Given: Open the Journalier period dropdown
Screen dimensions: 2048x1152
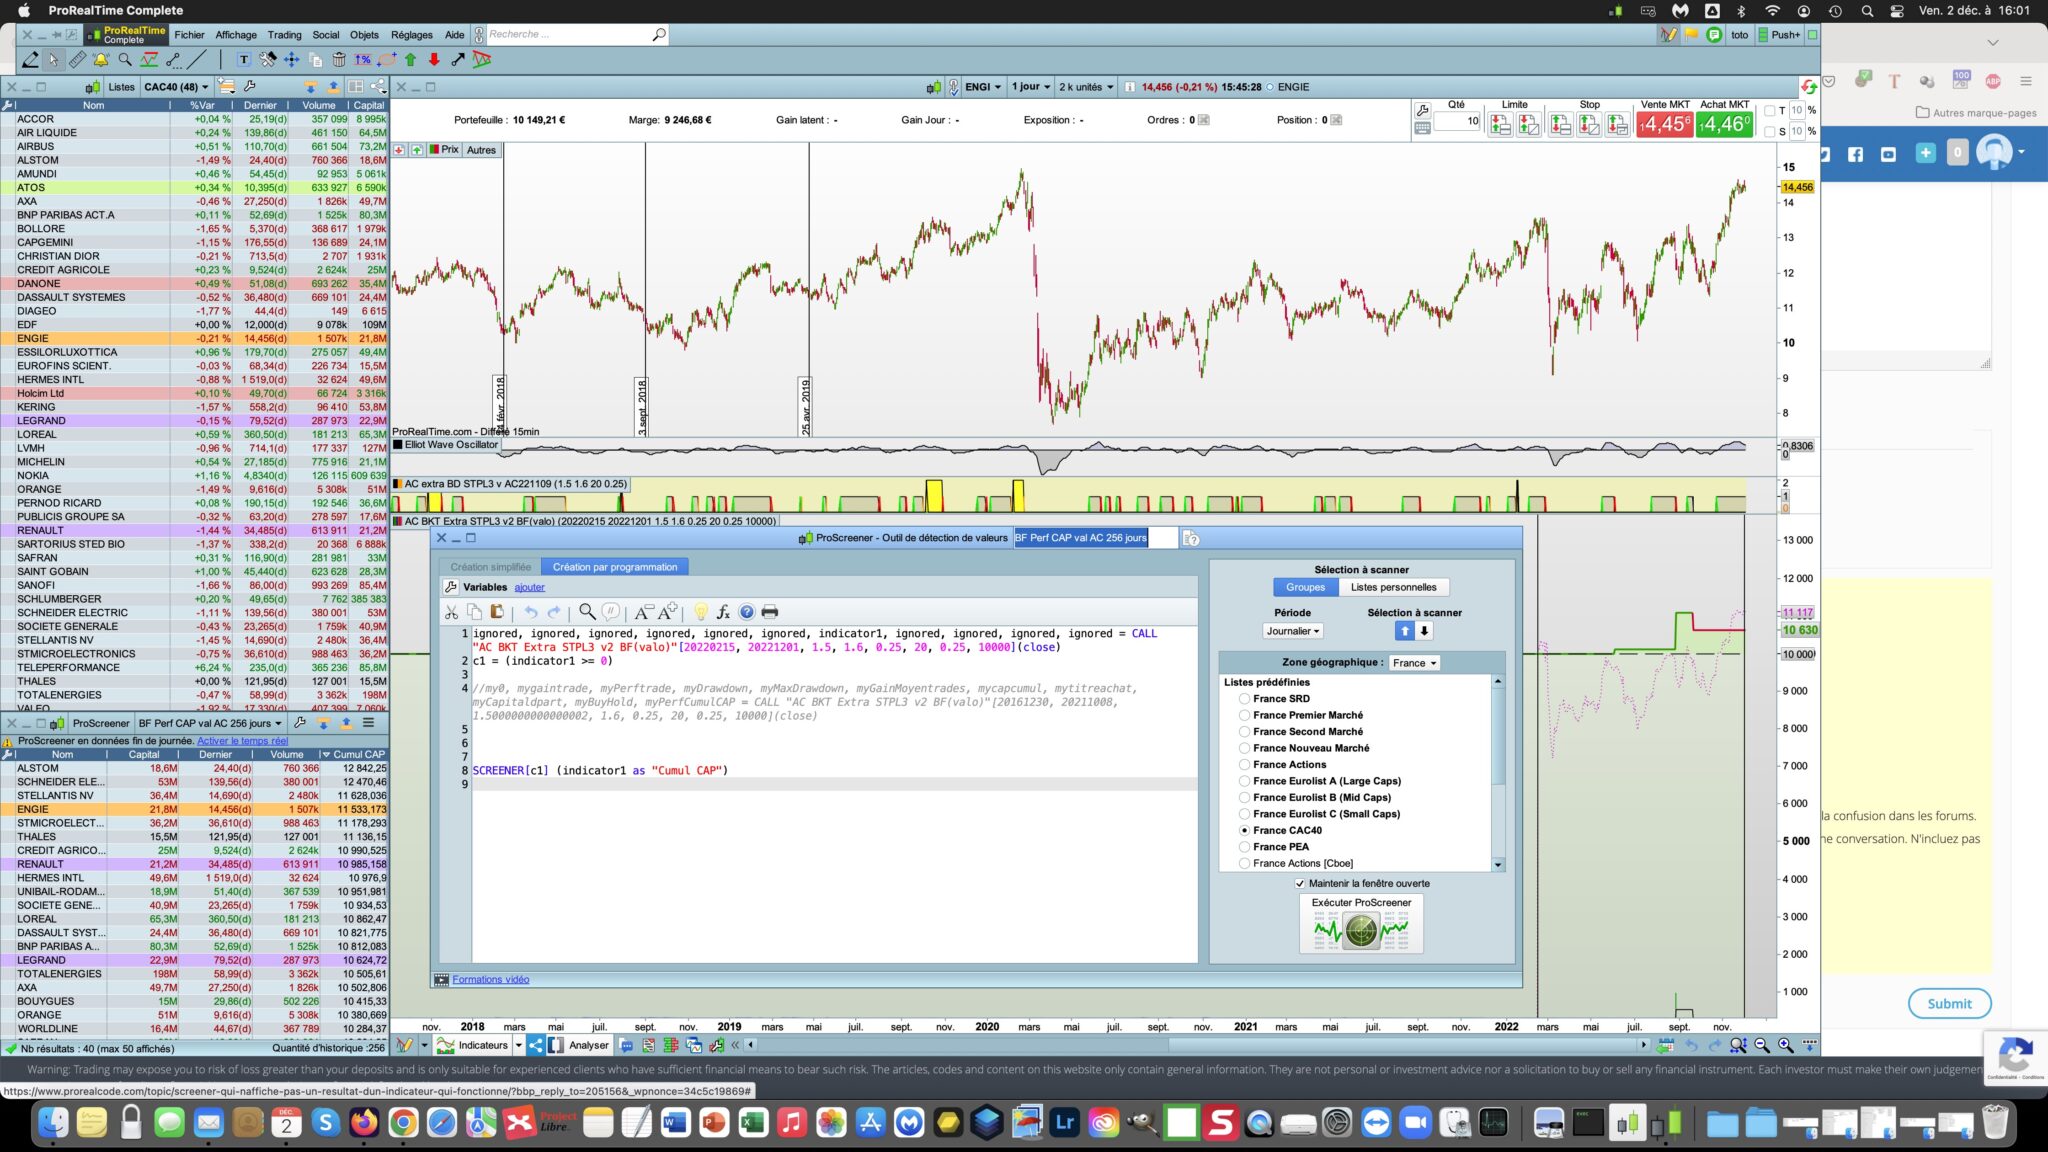Looking at the screenshot, I should tap(1293, 631).
